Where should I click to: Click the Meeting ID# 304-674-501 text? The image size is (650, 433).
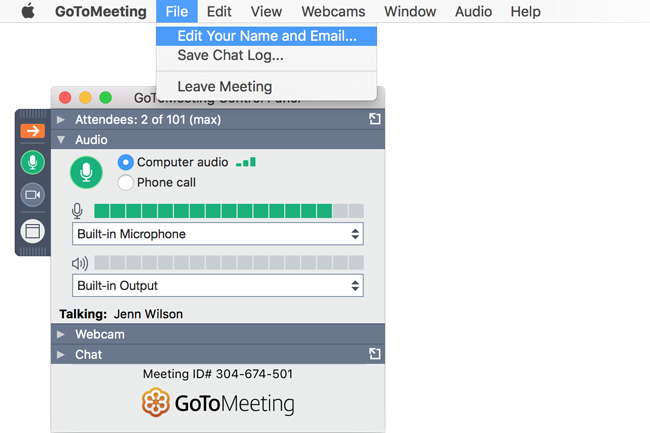coord(218,374)
